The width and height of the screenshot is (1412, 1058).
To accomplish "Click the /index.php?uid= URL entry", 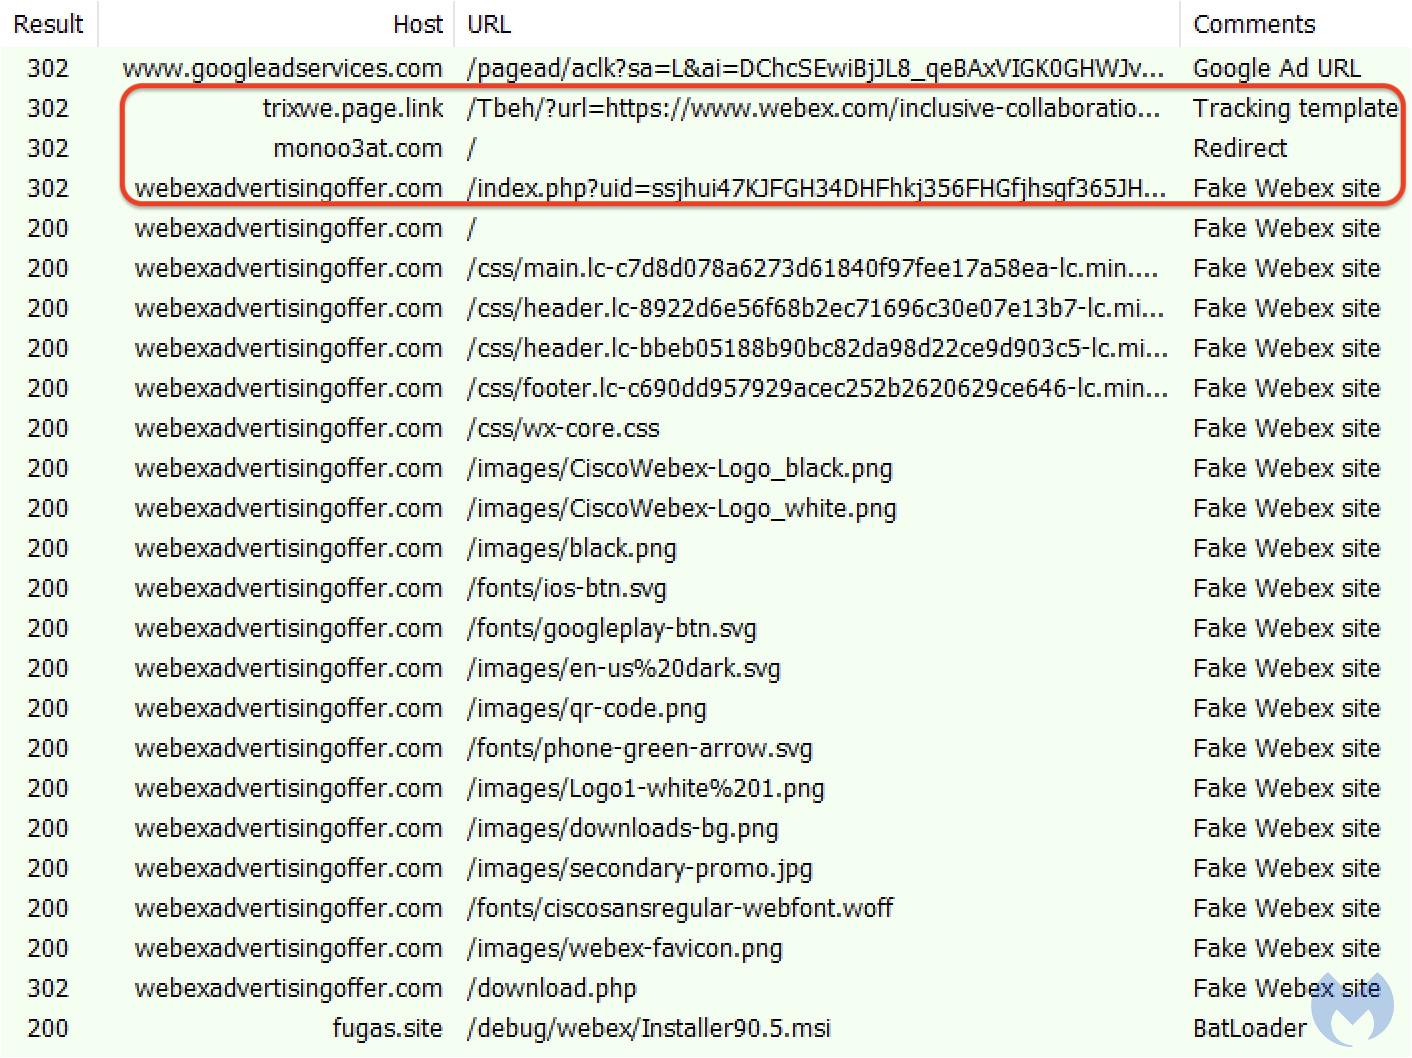I will pyautogui.click(x=816, y=188).
